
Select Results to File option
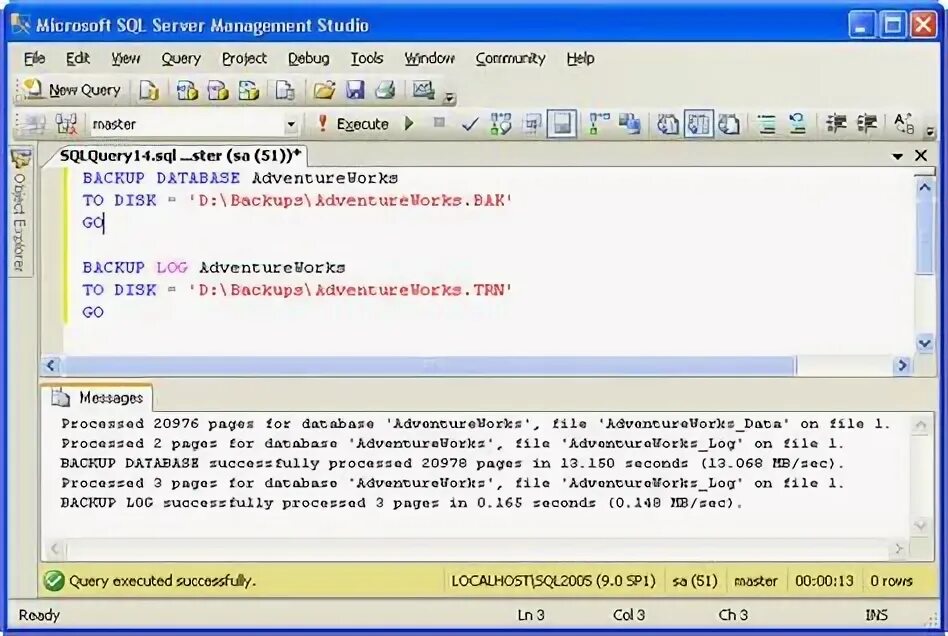(729, 124)
